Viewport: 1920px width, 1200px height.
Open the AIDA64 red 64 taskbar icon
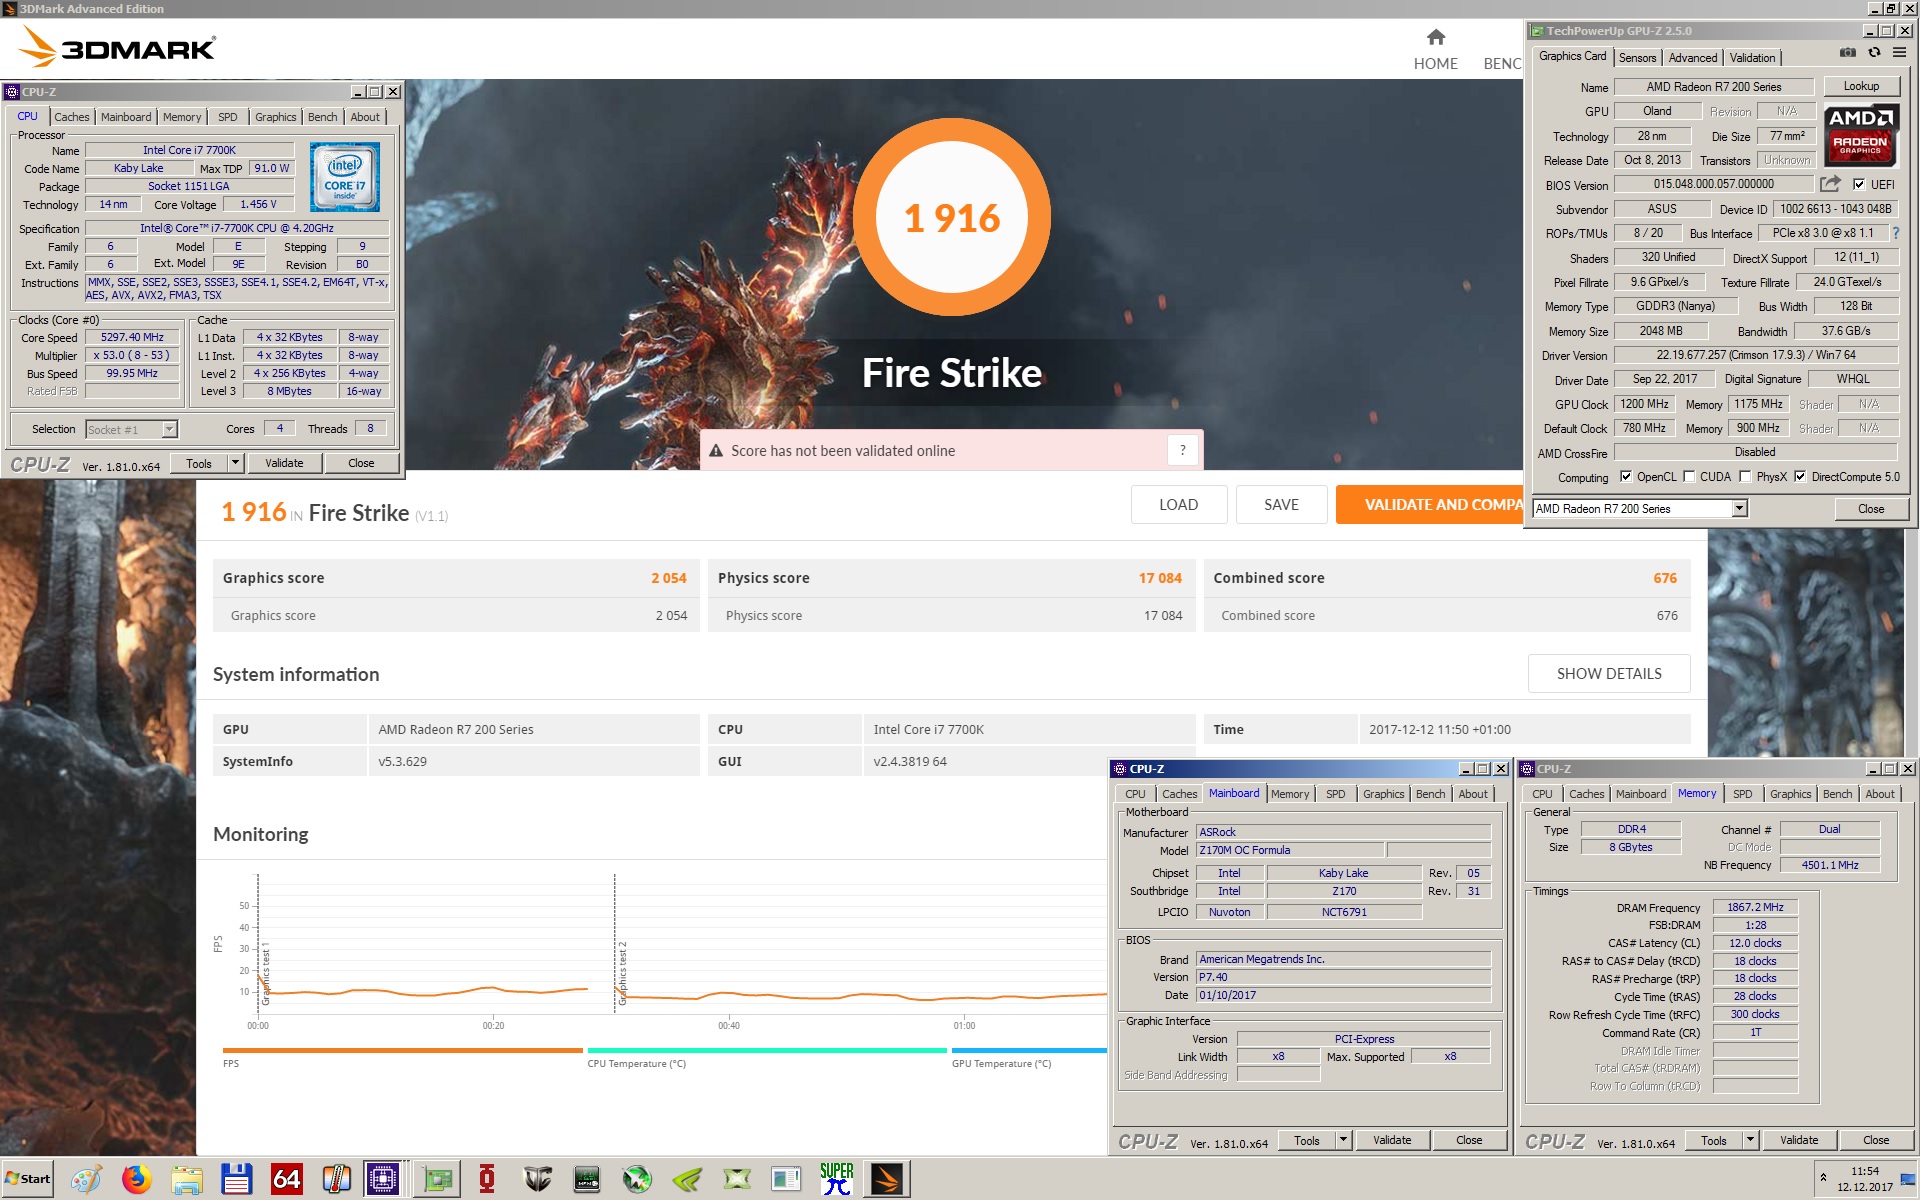click(286, 1180)
